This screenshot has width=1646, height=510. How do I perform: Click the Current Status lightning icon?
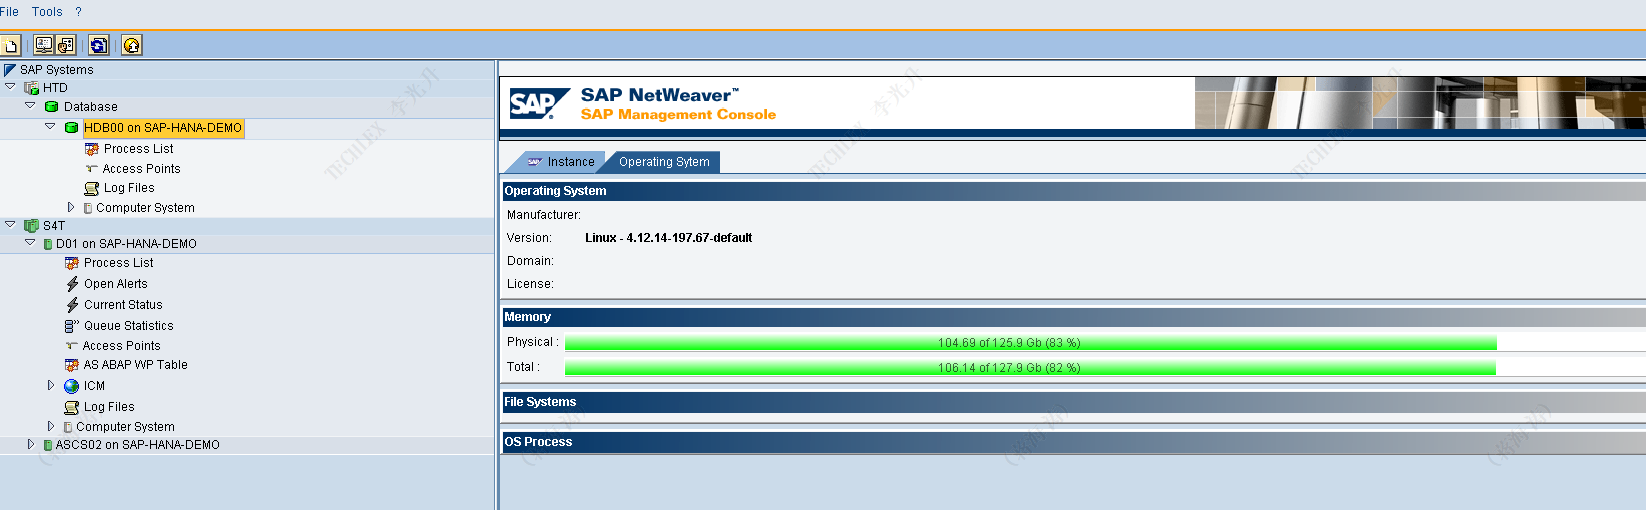click(72, 305)
